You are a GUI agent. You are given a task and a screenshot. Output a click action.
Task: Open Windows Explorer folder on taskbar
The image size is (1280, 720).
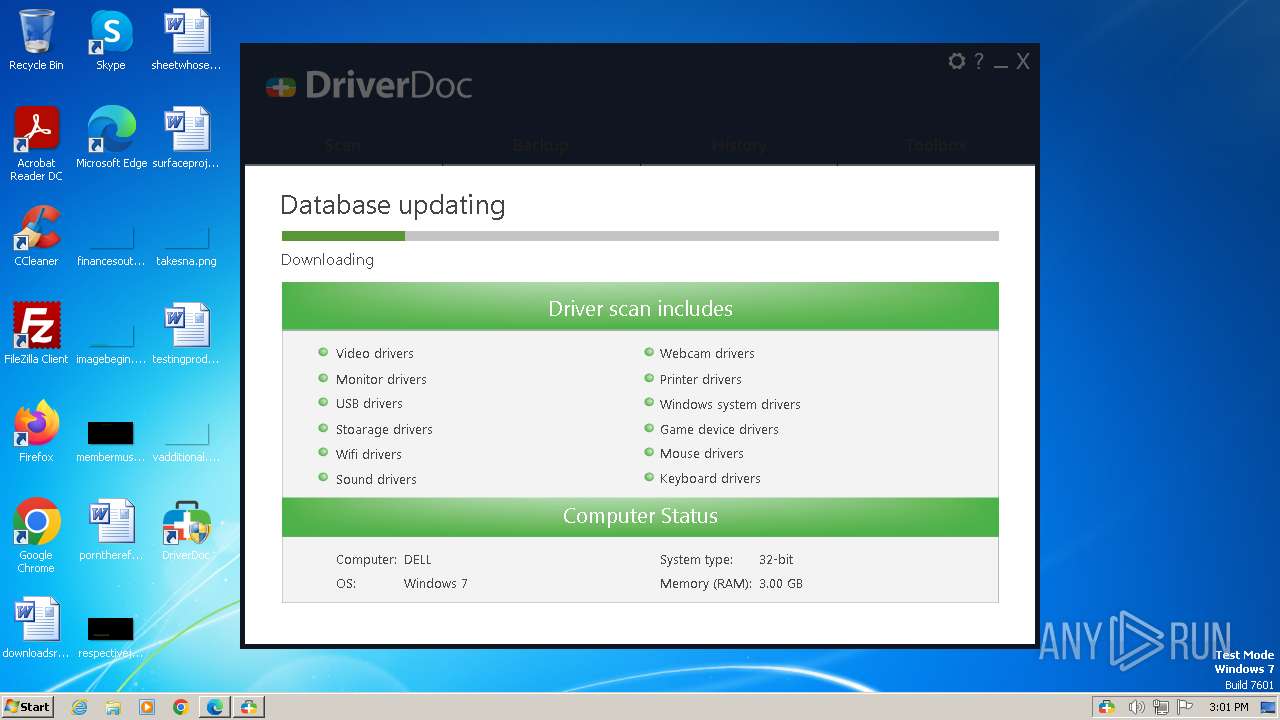pyautogui.click(x=113, y=707)
